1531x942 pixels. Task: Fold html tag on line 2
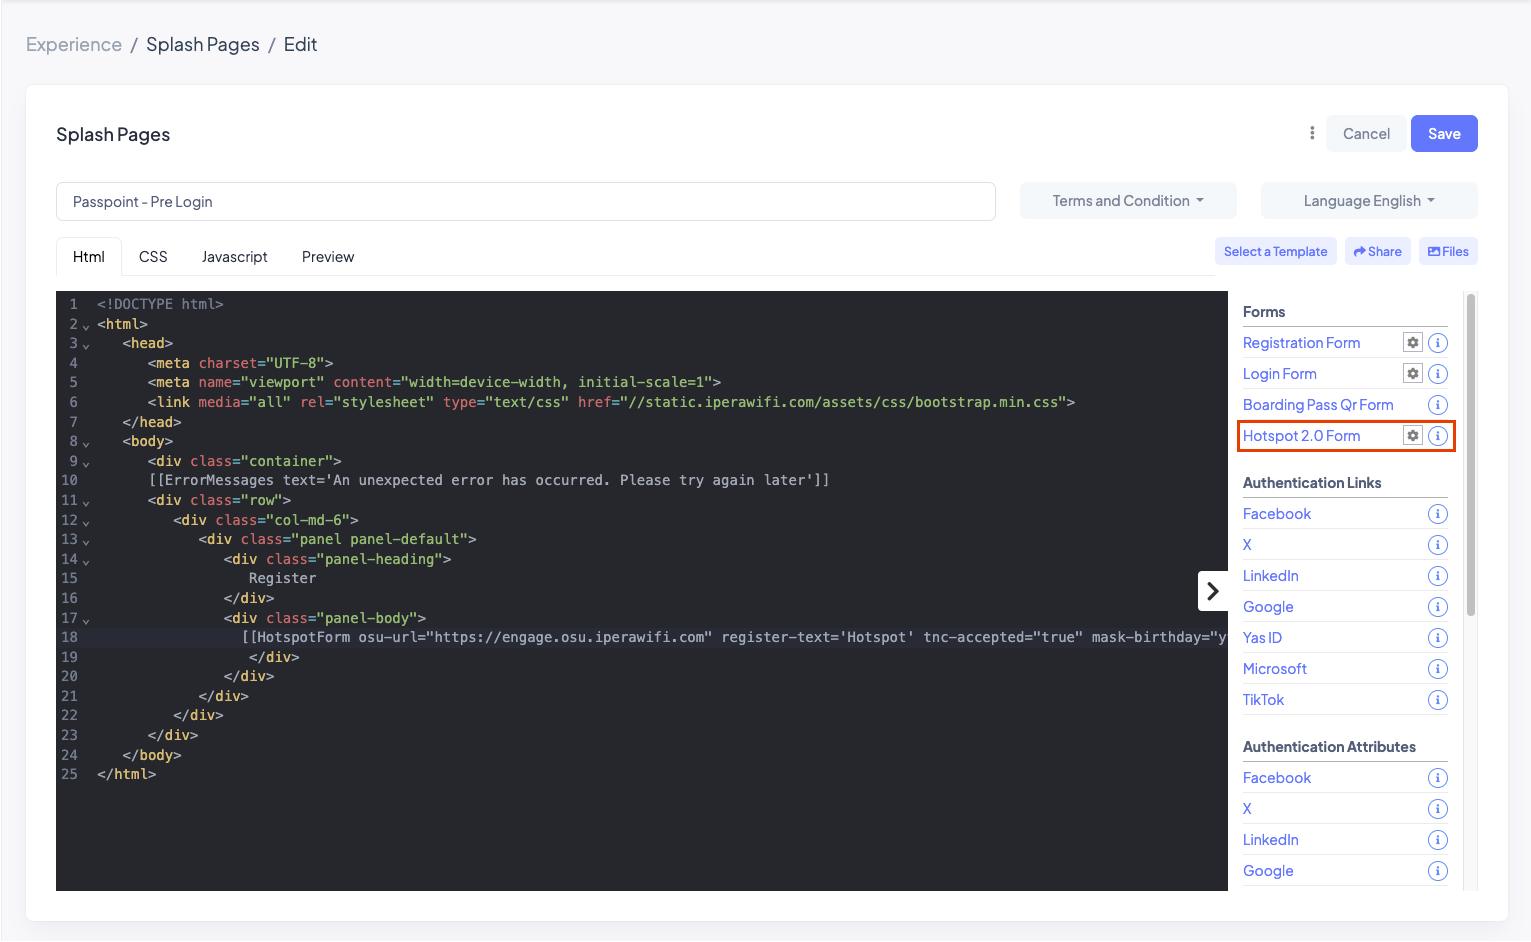[x=86, y=326]
